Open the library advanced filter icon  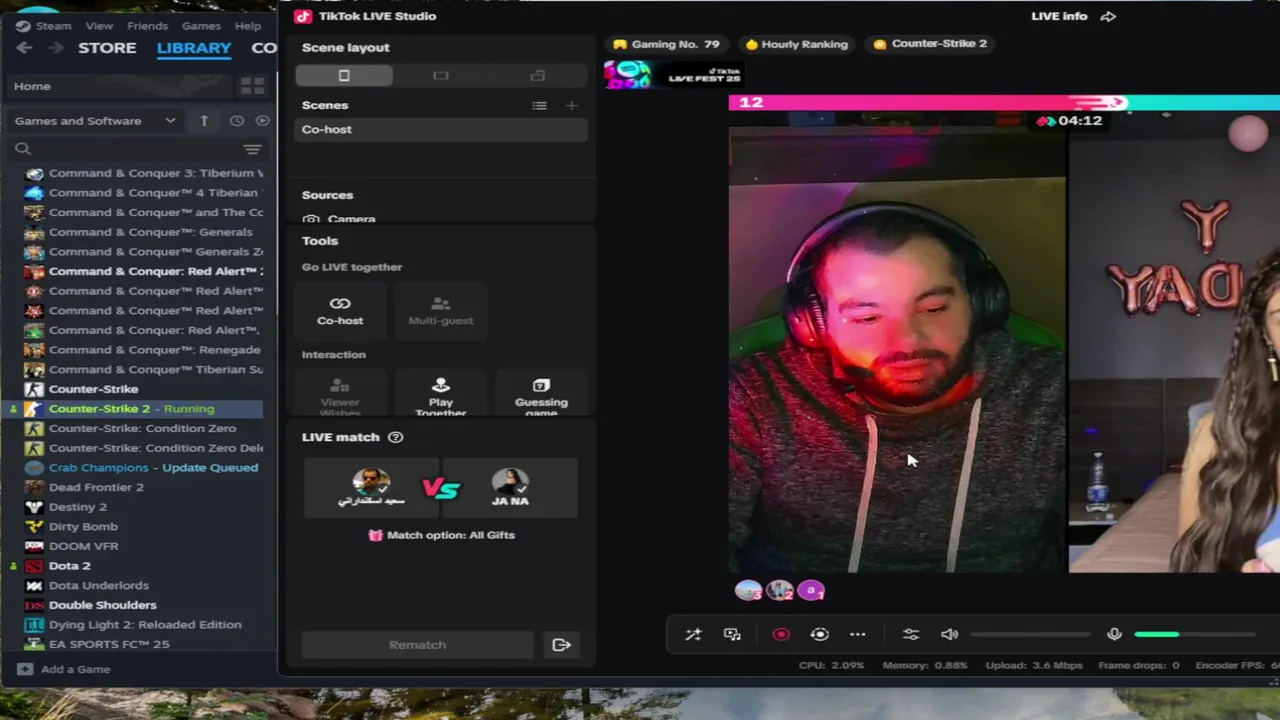(252, 149)
